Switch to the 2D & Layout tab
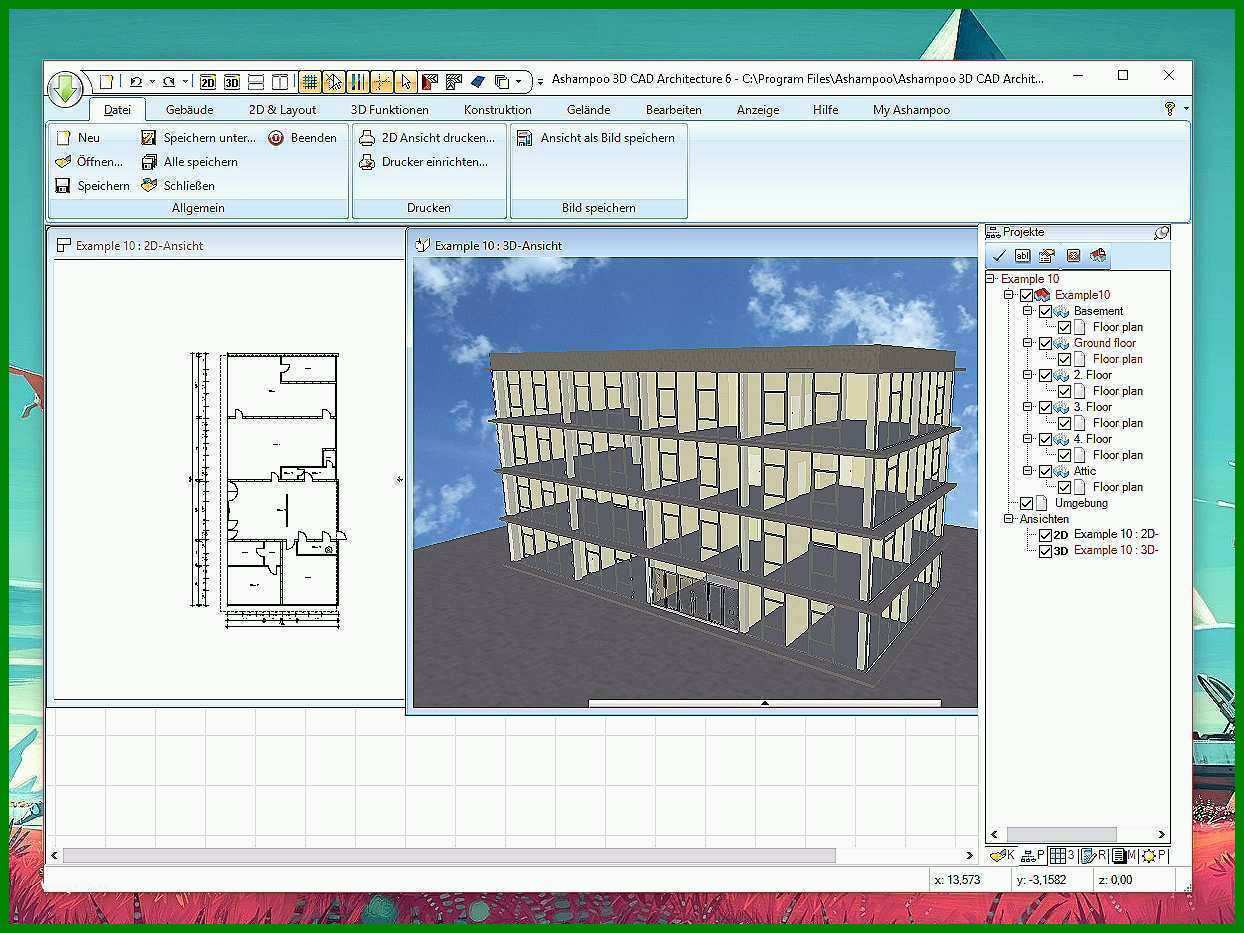 [x=283, y=110]
